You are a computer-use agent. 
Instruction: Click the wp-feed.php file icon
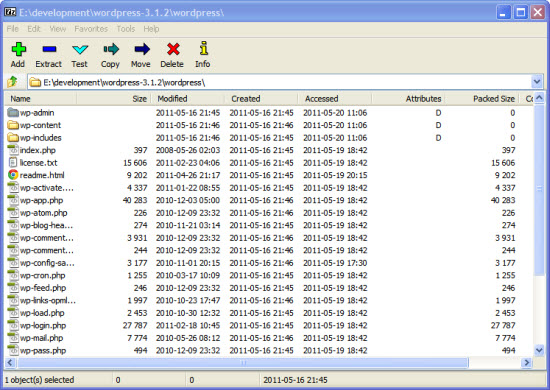click(x=13, y=288)
